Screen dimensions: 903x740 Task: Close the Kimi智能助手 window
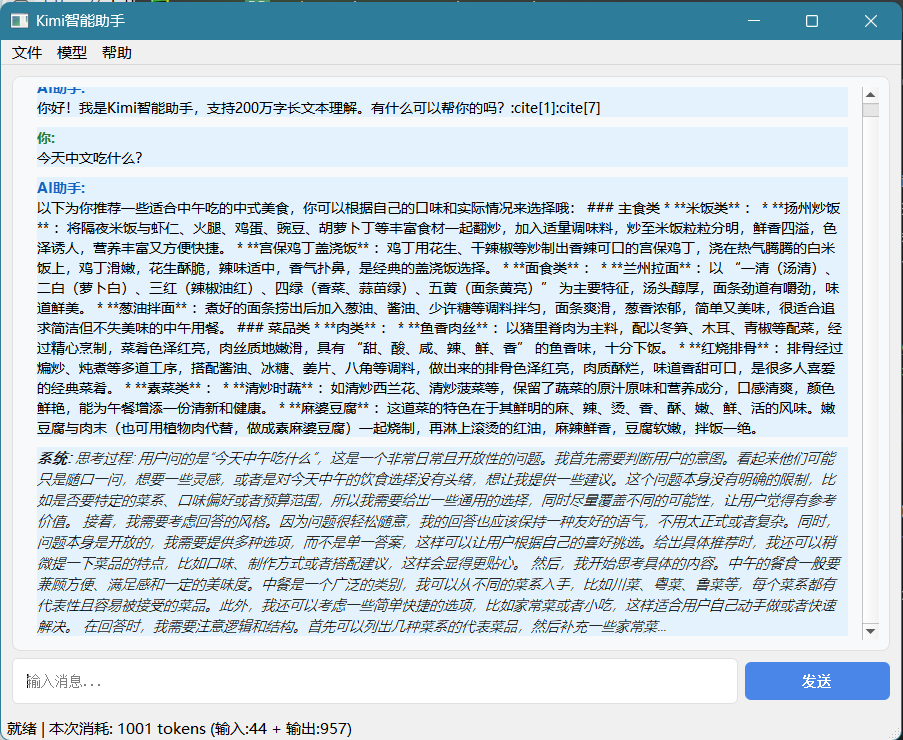(x=871, y=21)
